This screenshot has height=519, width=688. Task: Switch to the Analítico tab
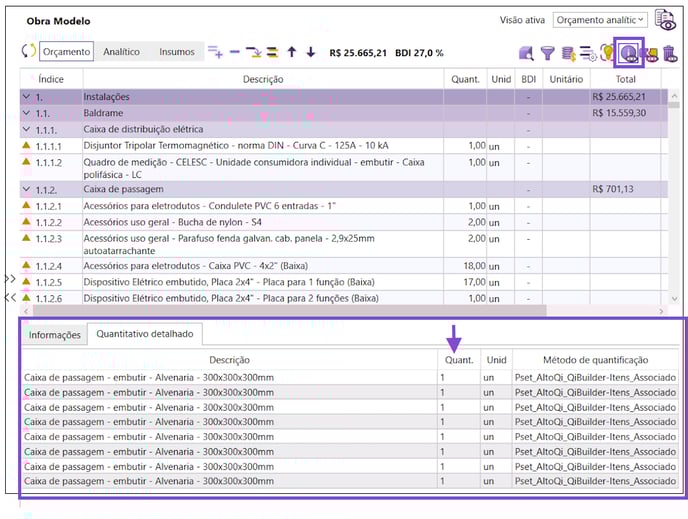[121, 52]
